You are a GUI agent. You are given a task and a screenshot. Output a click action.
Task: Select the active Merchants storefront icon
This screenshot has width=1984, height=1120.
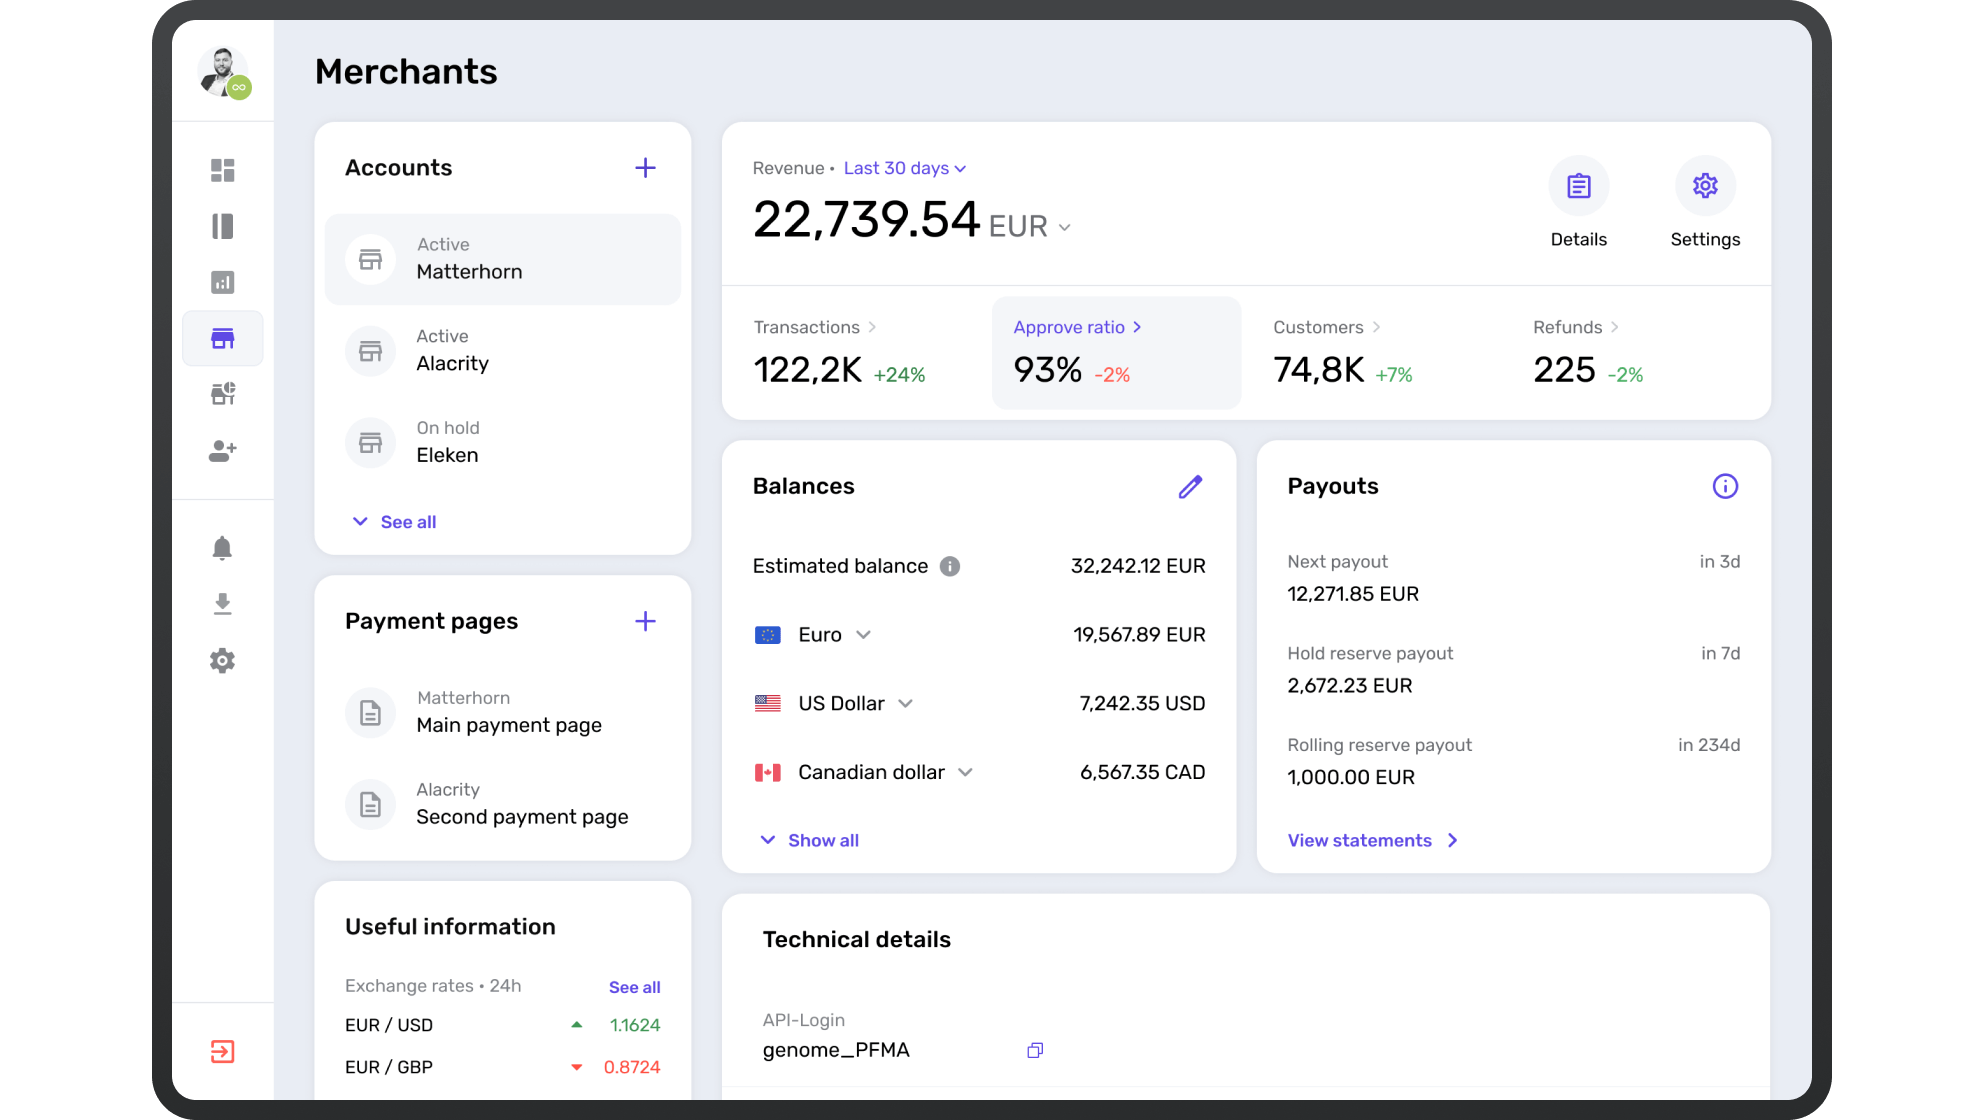coord(222,338)
